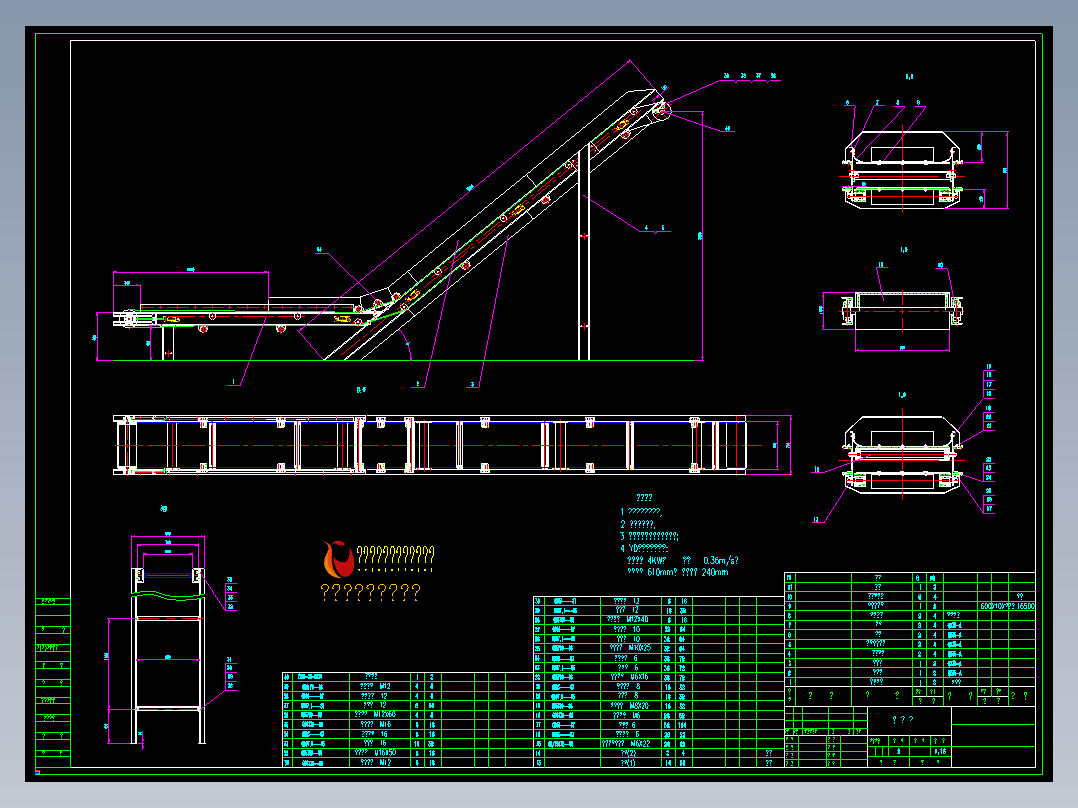This screenshot has height=808, width=1078.
Task: Click note line 4 starting with YD
Action: coord(644,548)
